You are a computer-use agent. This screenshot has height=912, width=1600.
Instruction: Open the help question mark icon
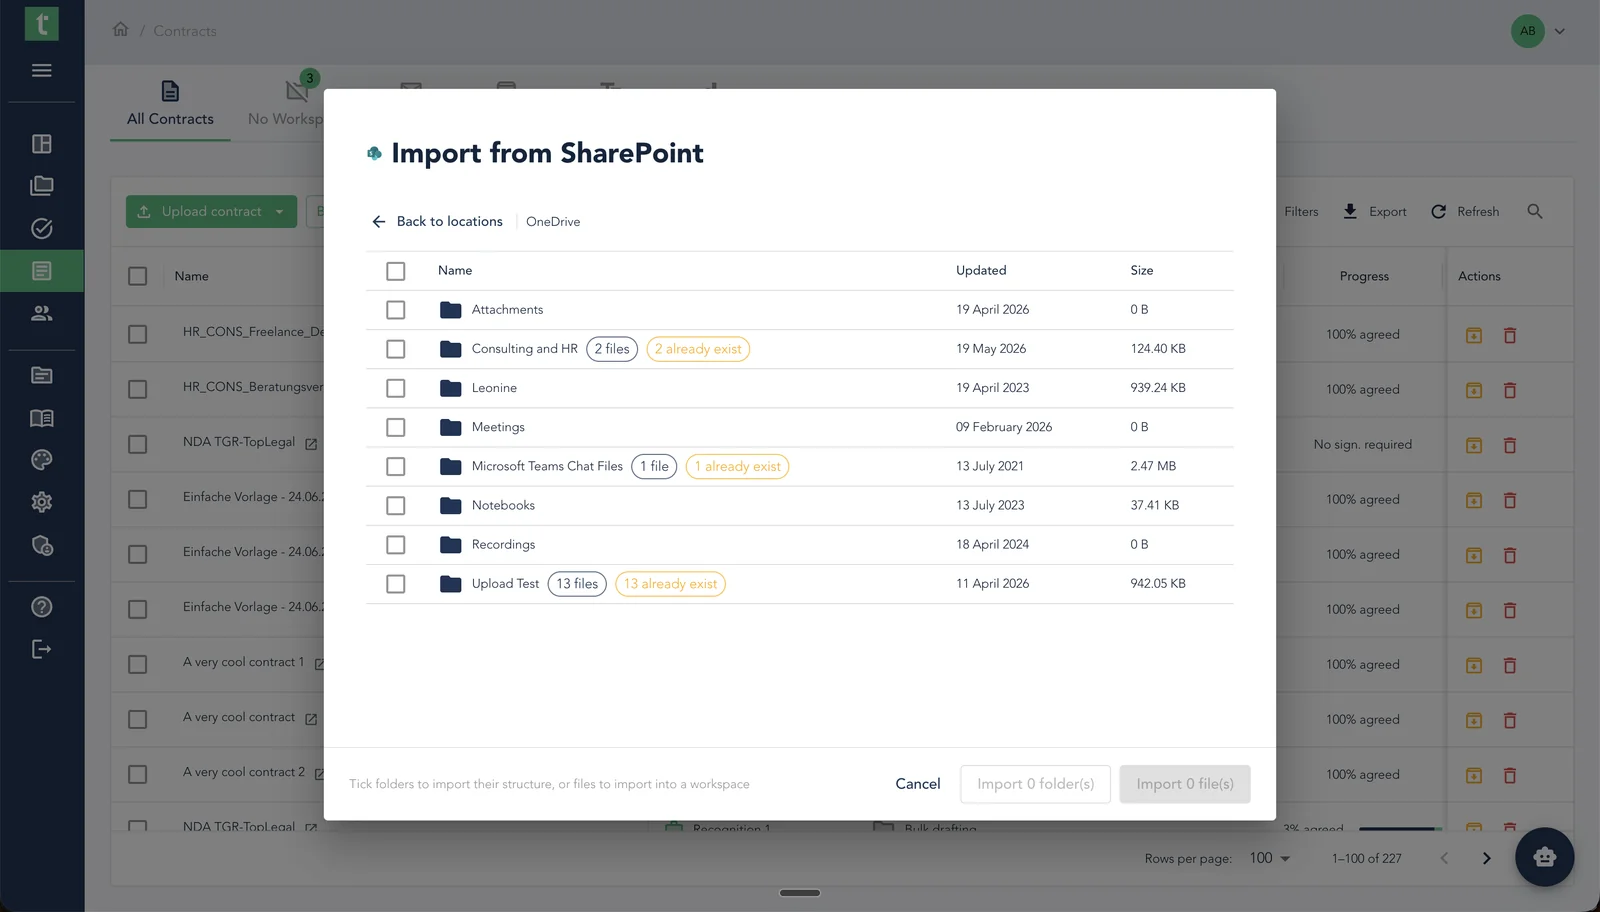pyautogui.click(x=41, y=607)
